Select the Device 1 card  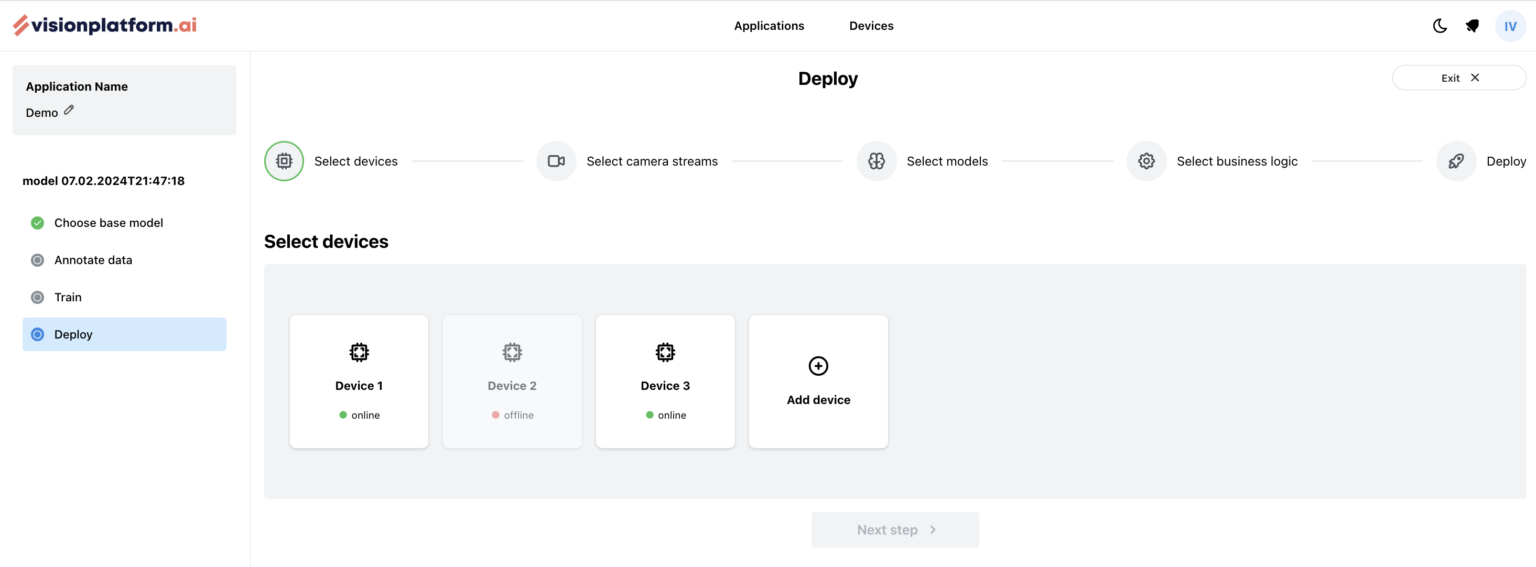(x=359, y=382)
